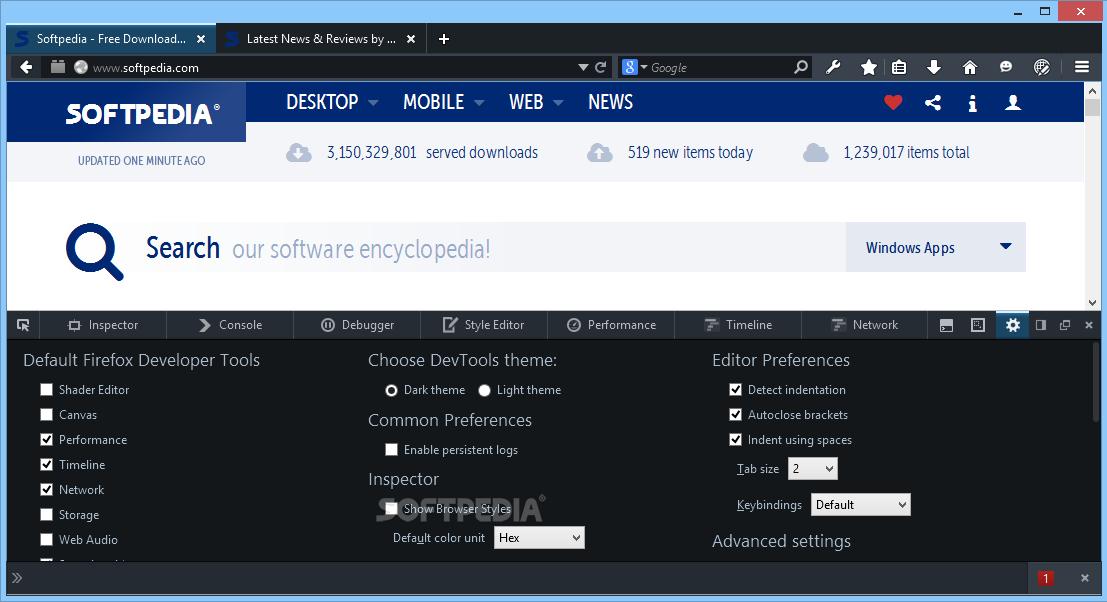Image resolution: width=1107 pixels, height=602 pixels.
Task: Select the Dark theme radio button
Action: coord(391,390)
